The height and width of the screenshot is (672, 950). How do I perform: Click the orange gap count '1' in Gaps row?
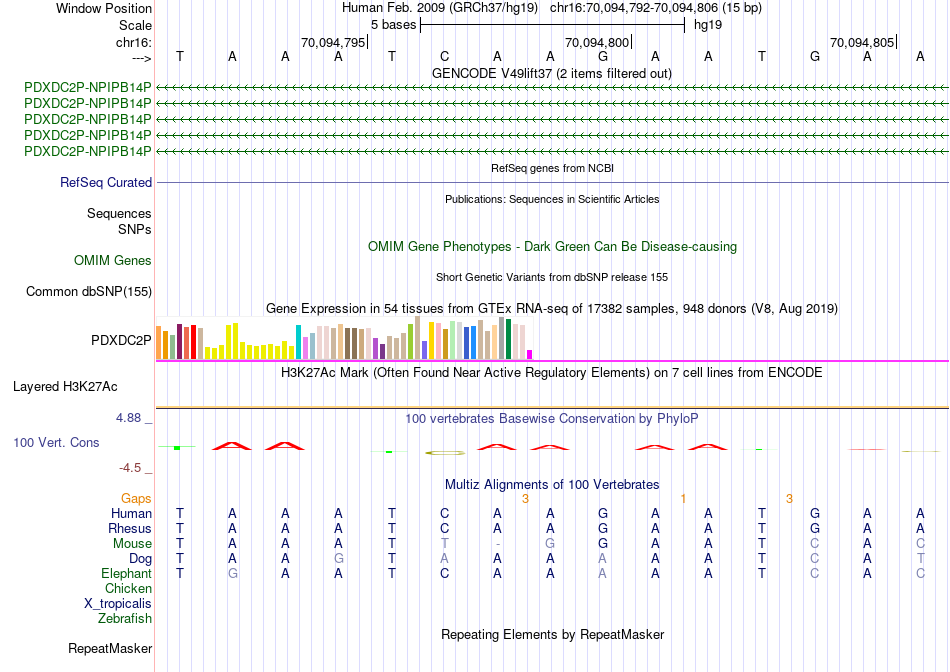[683, 499]
